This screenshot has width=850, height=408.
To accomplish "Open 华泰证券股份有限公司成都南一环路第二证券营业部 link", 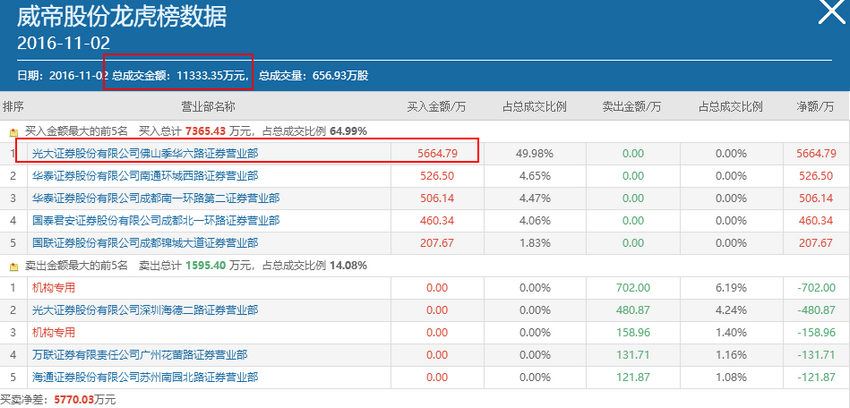I will click(156, 198).
